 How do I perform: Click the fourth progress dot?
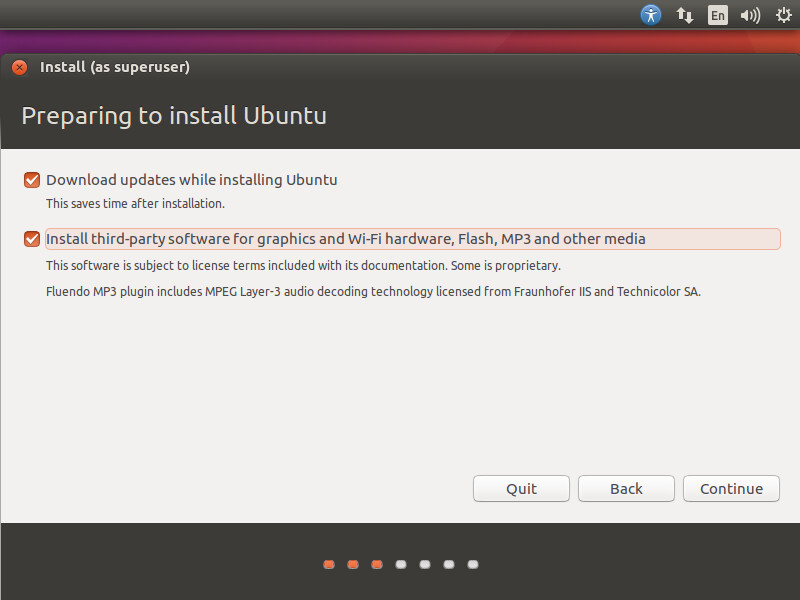(400, 564)
